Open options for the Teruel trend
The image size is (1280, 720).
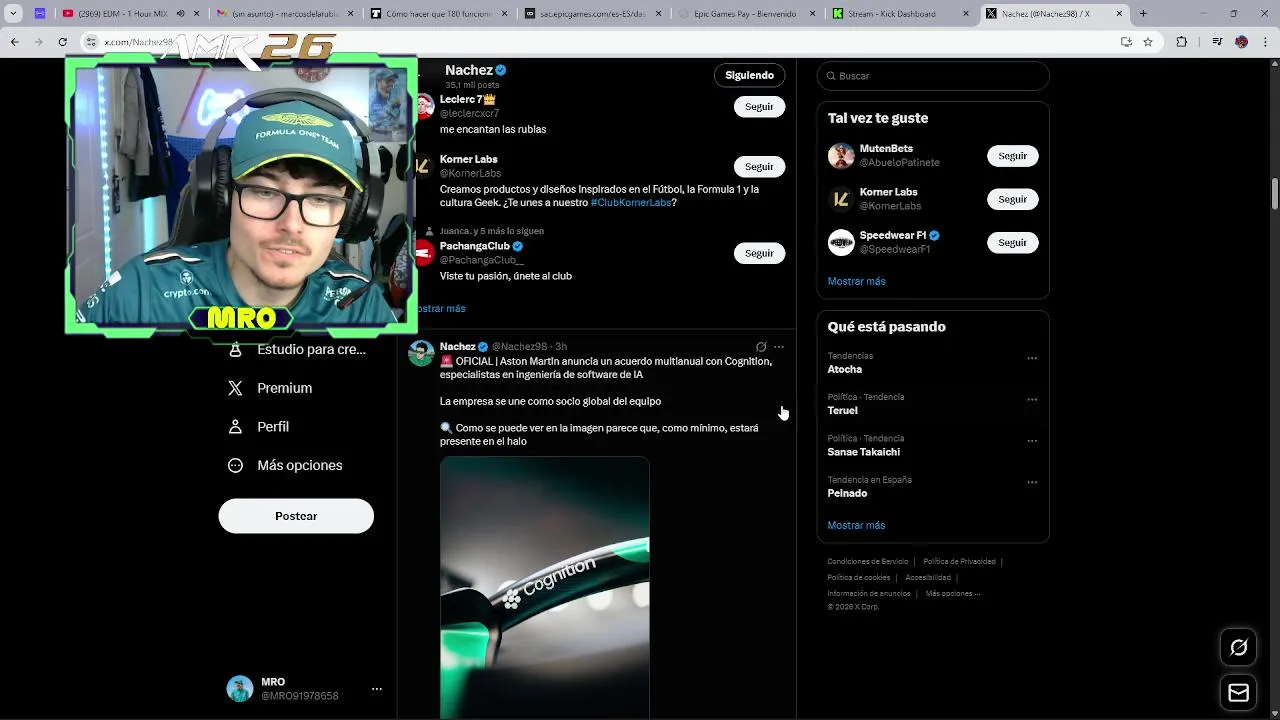click(x=1032, y=399)
